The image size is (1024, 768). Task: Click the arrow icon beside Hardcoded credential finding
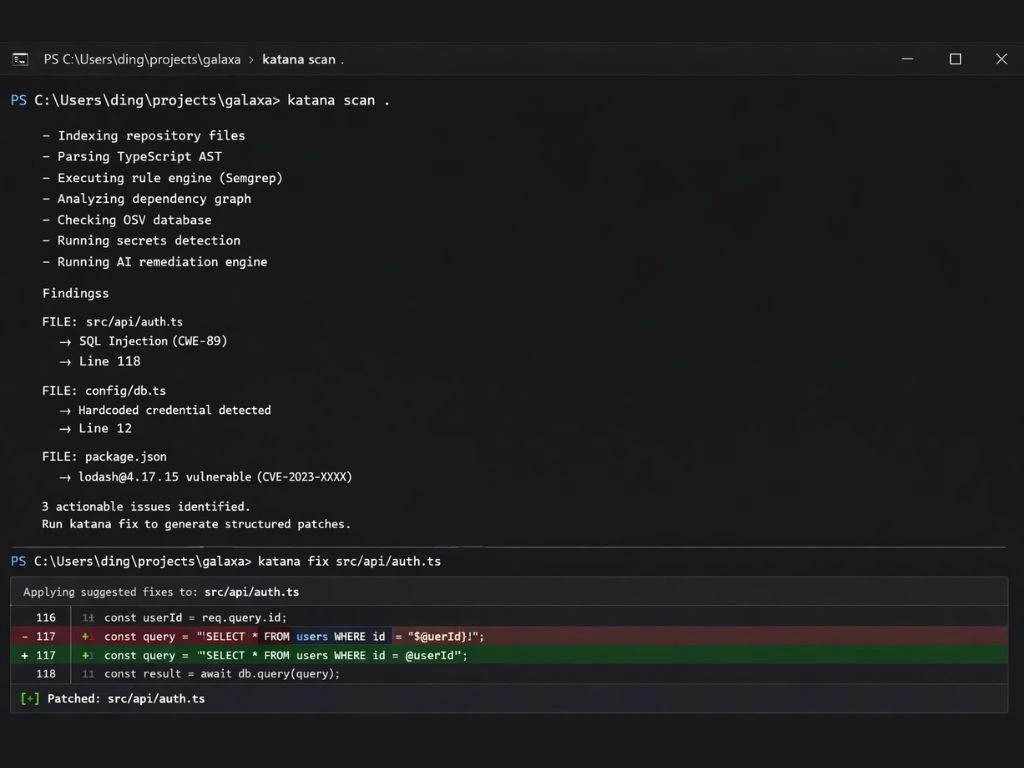coord(64,409)
